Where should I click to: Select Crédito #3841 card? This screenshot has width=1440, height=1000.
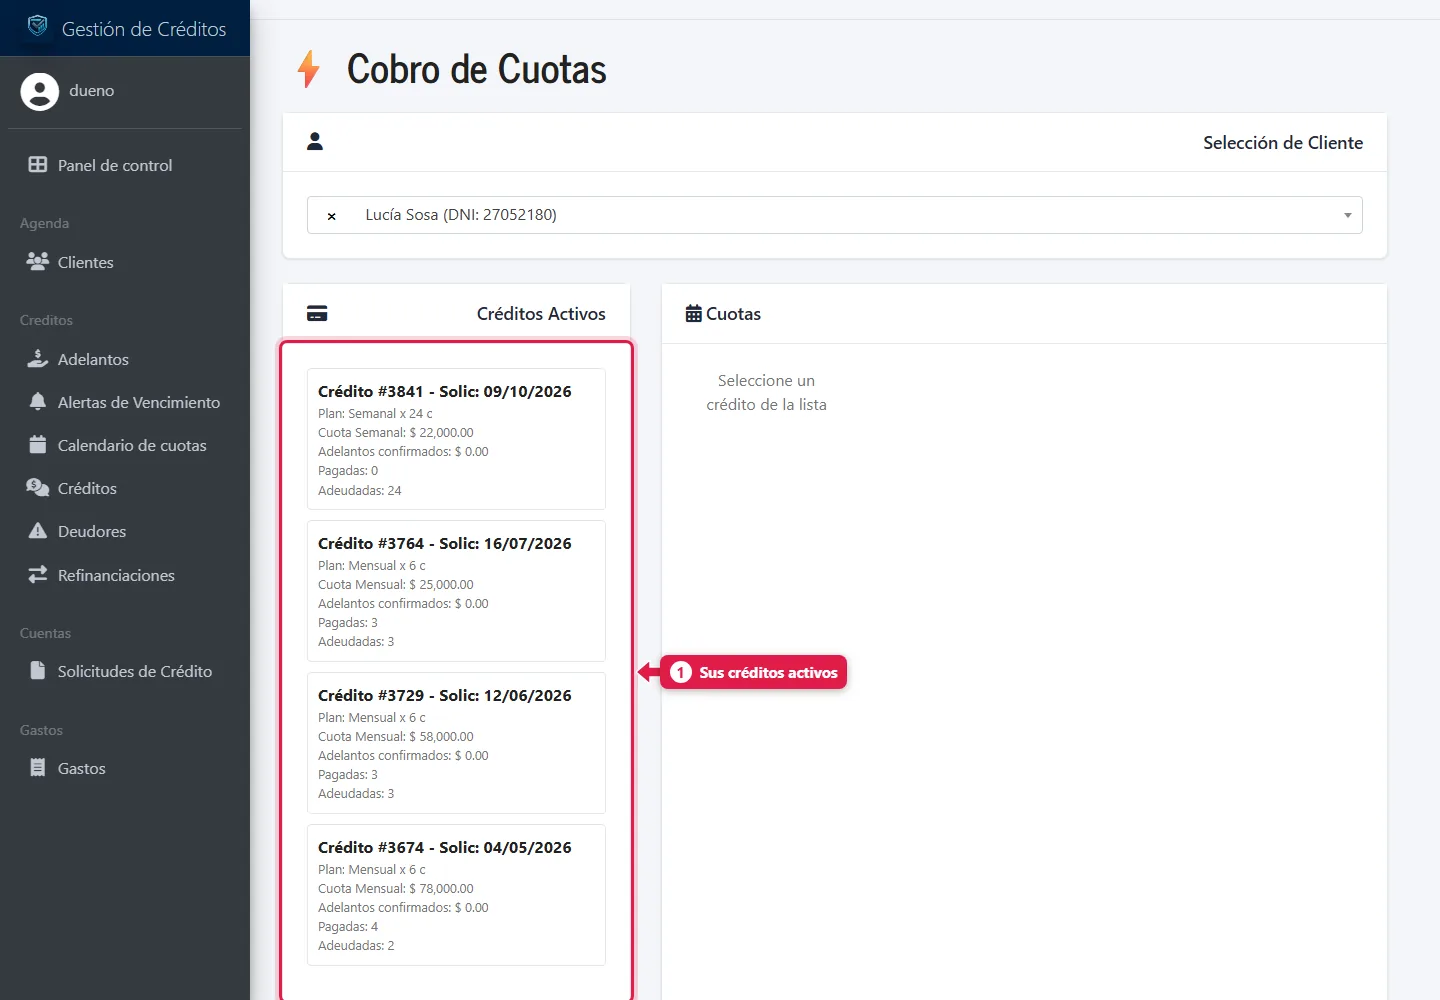(x=456, y=439)
